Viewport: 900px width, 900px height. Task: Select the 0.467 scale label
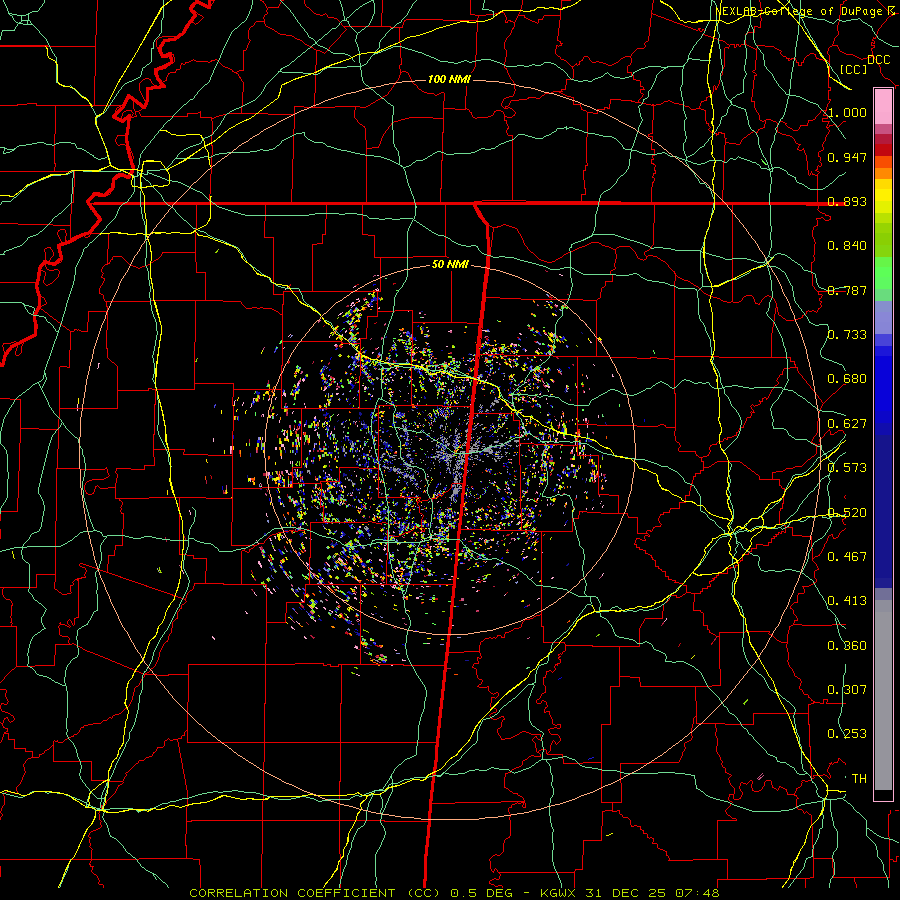pyautogui.click(x=847, y=556)
